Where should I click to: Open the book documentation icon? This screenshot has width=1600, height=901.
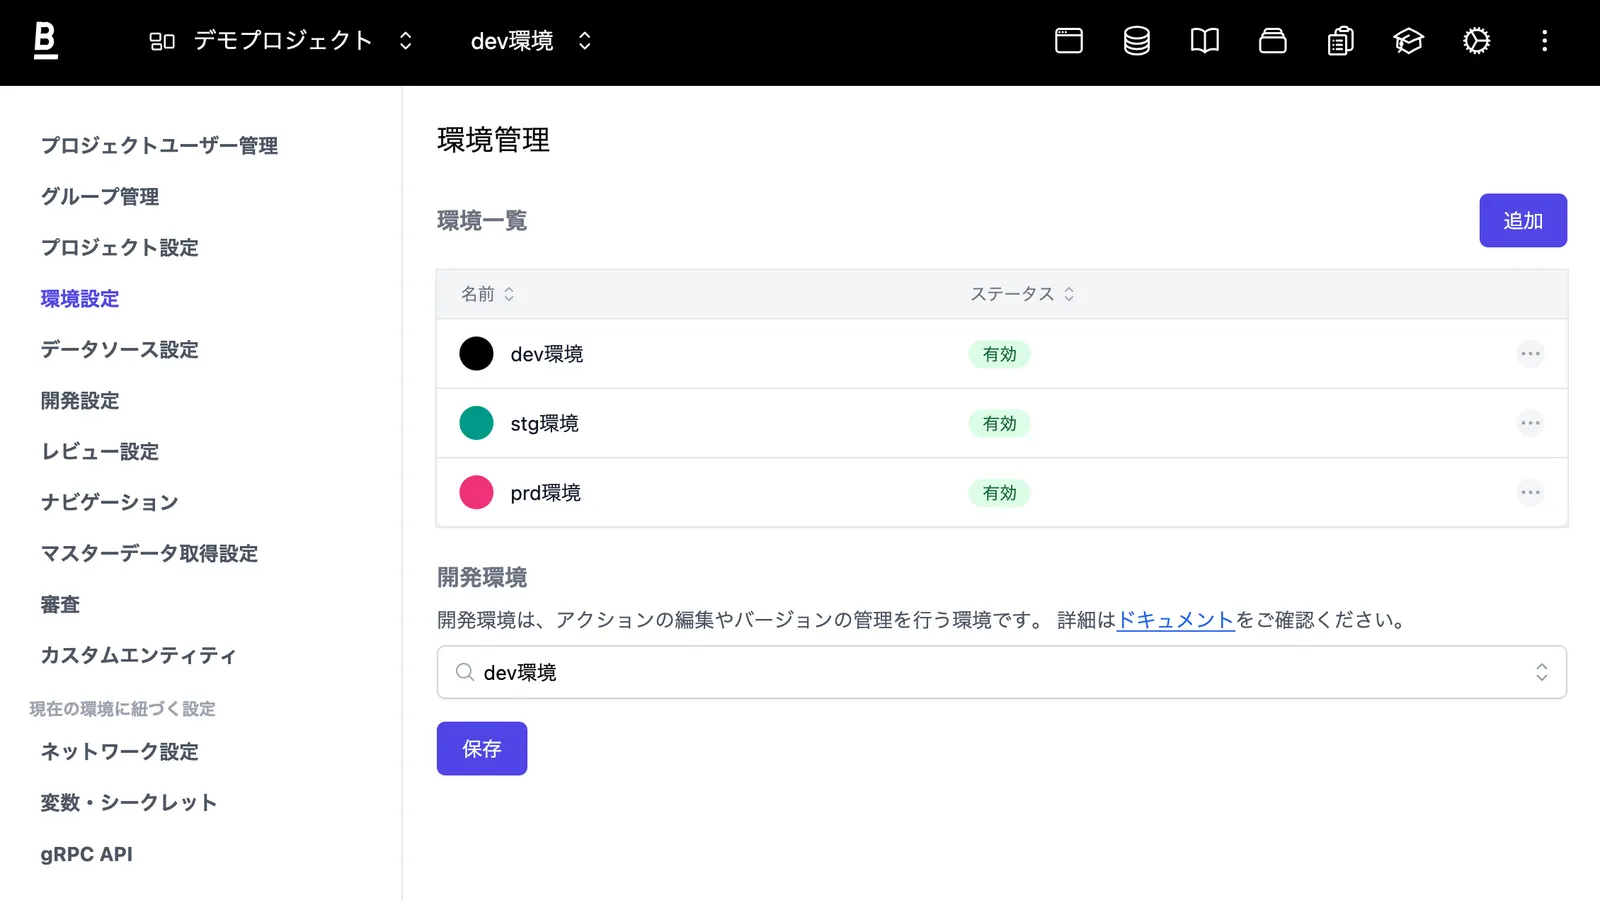[1205, 41]
